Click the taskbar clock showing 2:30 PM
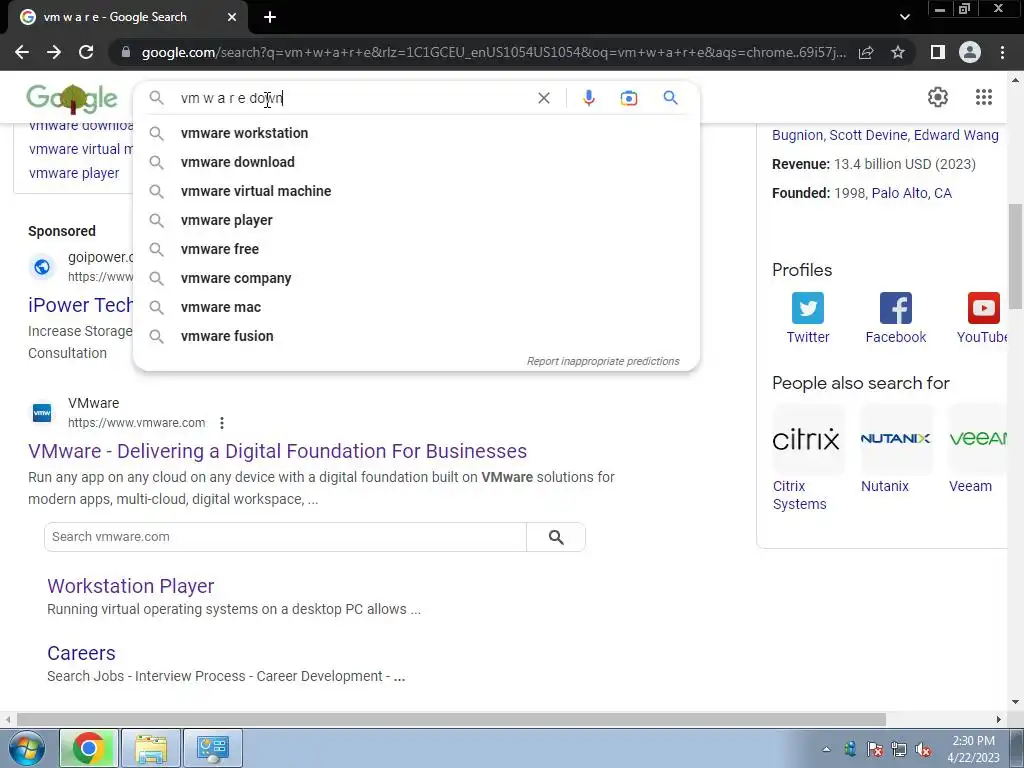Viewport: 1024px width, 768px height. click(973, 749)
